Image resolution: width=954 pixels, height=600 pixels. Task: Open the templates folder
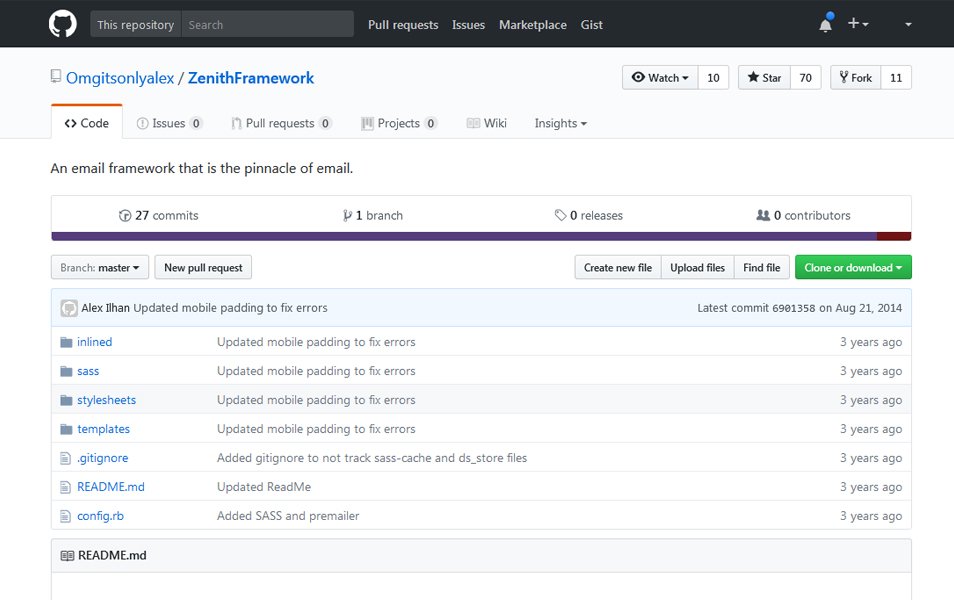point(103,429)
